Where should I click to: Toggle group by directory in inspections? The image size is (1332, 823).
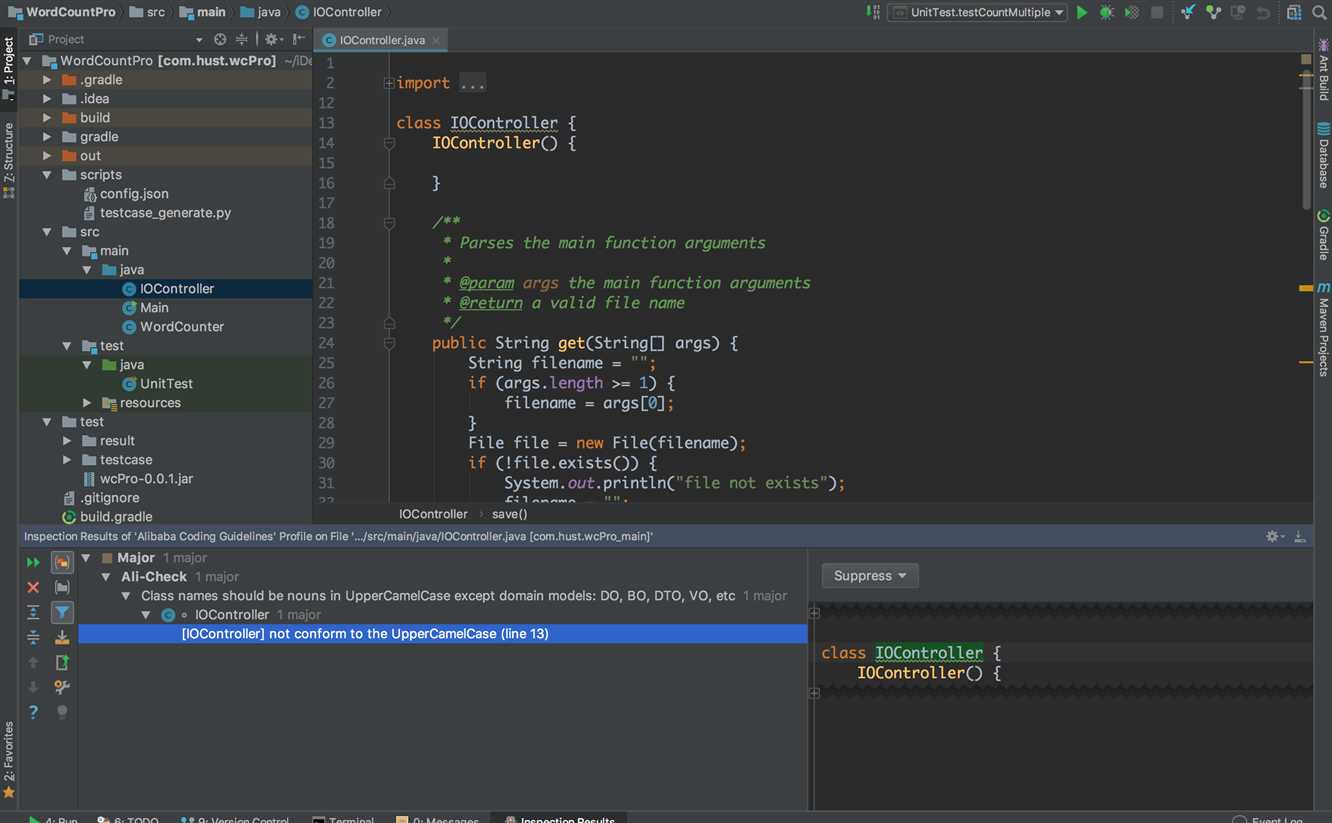click(62, 588)
